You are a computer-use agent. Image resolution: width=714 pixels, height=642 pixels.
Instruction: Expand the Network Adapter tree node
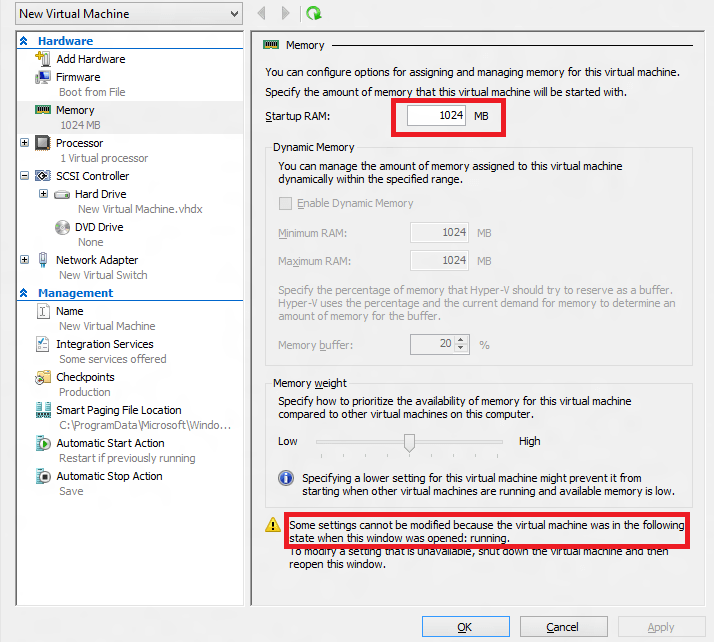coord(24,260)
